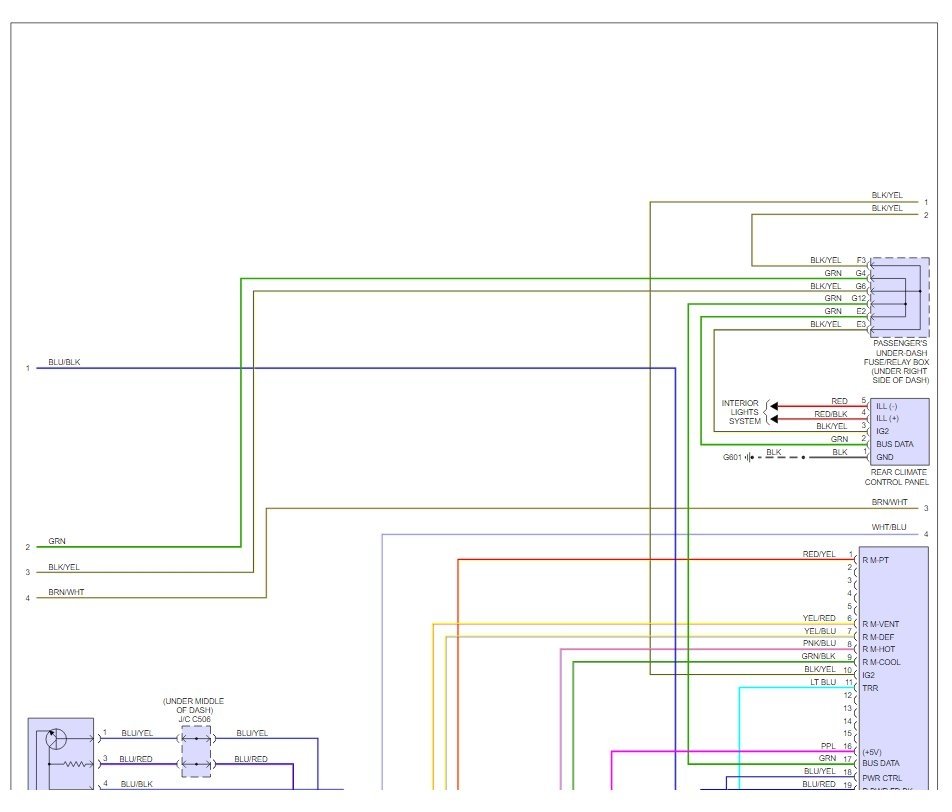Click the "E2" fuse box pin label
This screenshot has height=812, width=952.
point(861,312)
